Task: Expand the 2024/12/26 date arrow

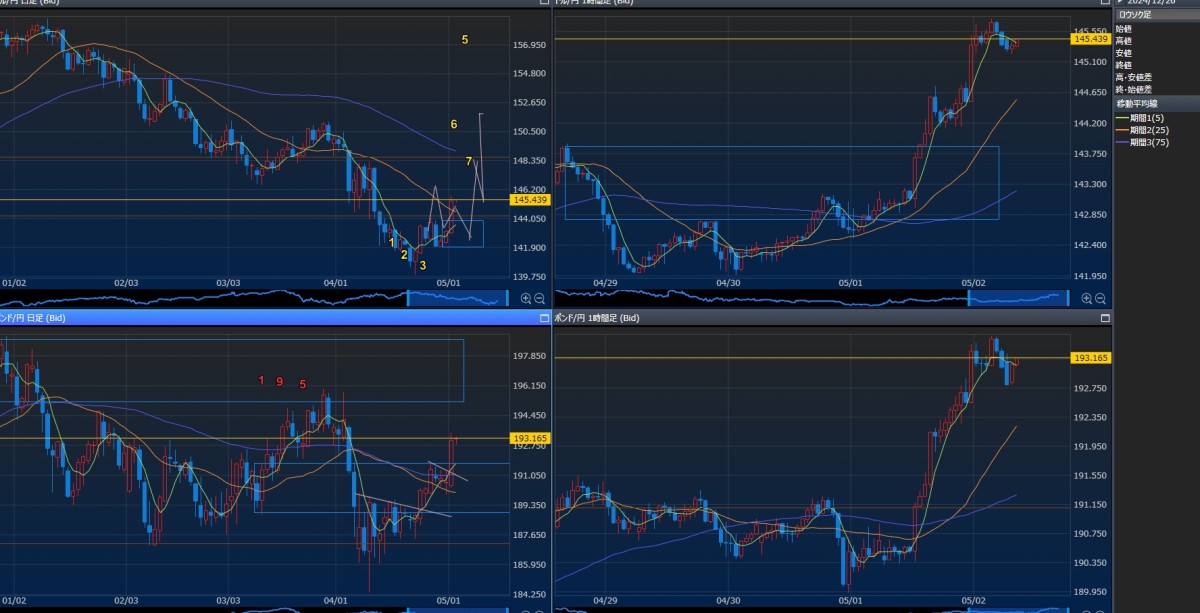Action: point(1120,3)
